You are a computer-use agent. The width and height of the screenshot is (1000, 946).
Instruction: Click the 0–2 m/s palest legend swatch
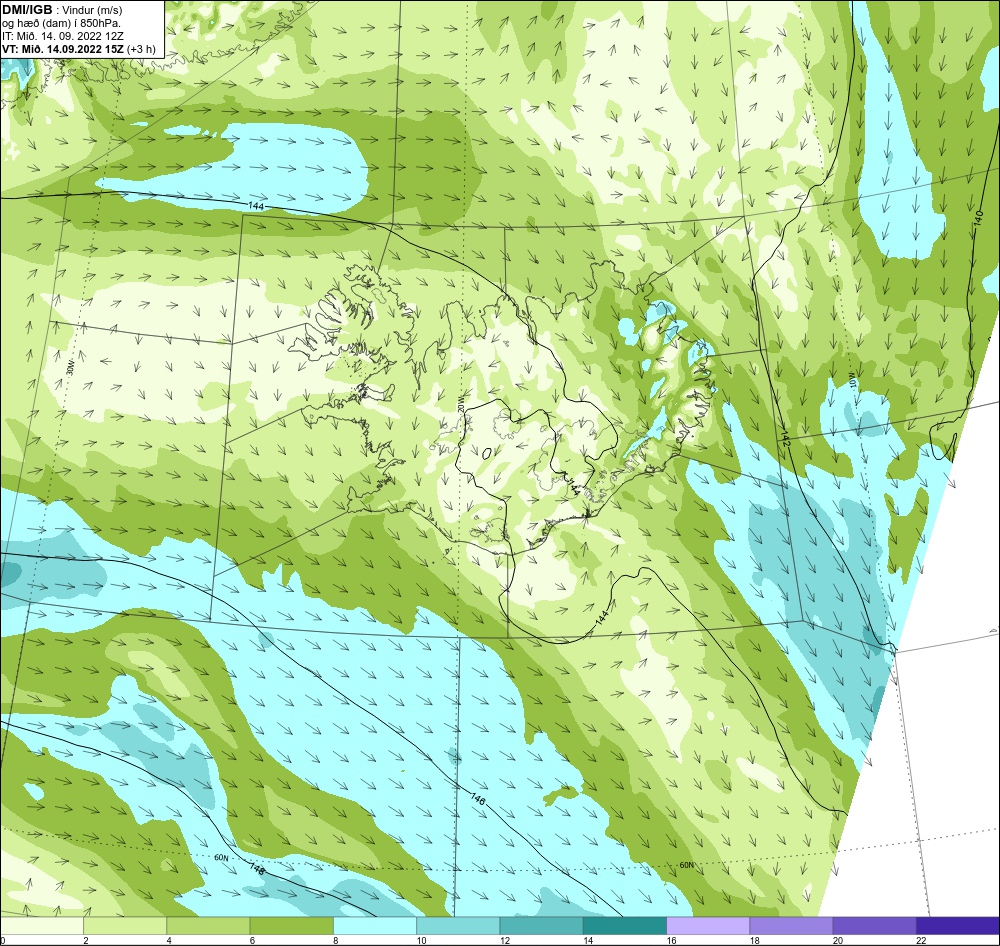tap(41, 925)
